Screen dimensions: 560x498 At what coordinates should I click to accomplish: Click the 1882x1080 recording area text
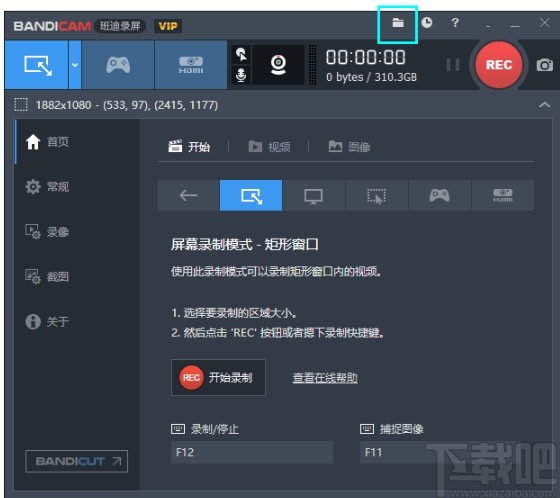[x=127, y=105]
